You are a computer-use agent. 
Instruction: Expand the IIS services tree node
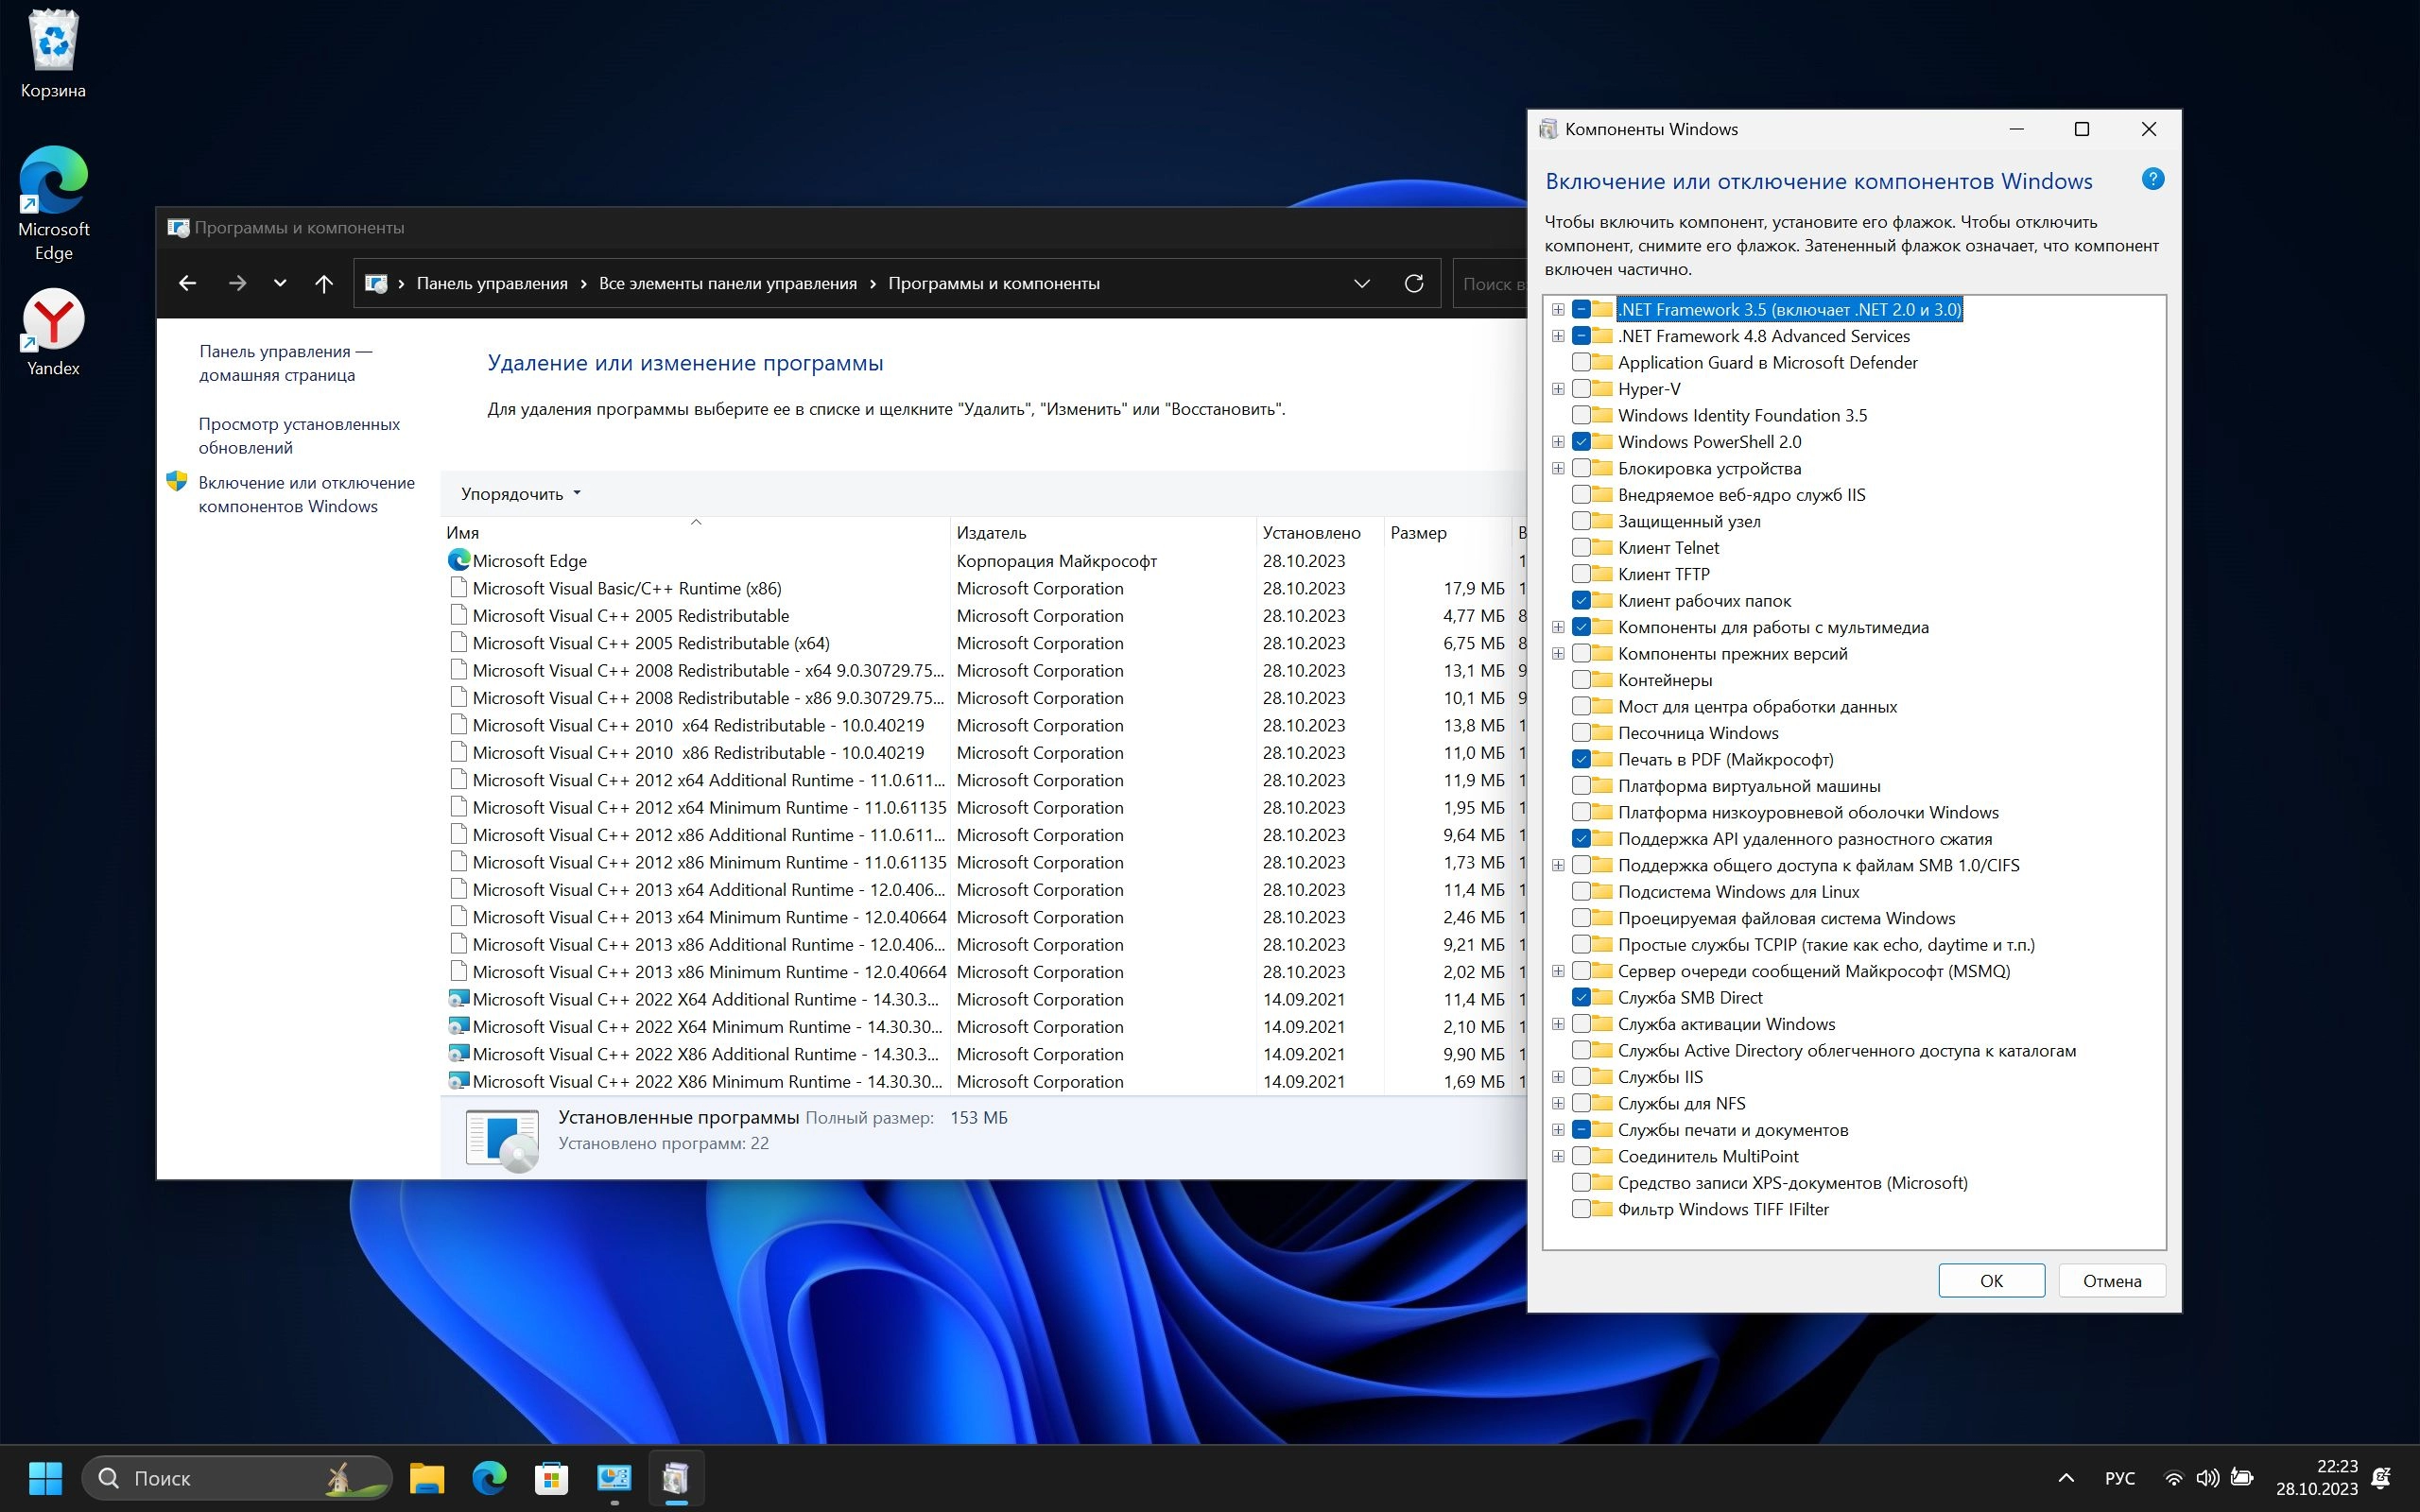pos(1558,1077)
